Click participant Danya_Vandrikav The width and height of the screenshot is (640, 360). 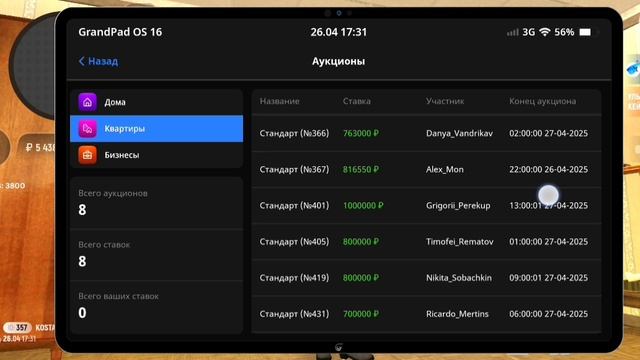pyautogui.click(x=459, y=133)
